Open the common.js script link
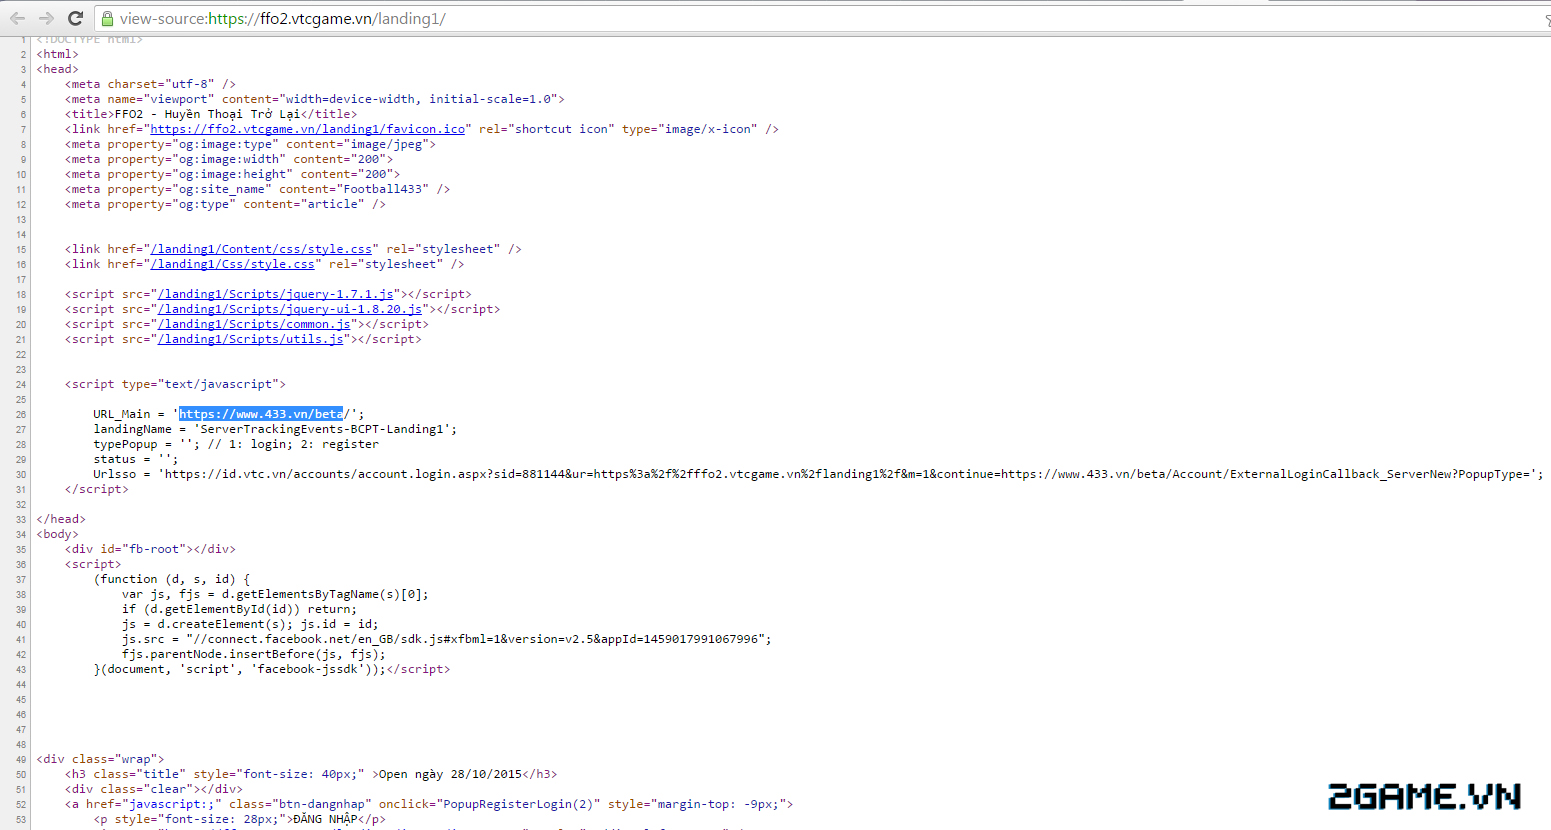 point(254,324)
